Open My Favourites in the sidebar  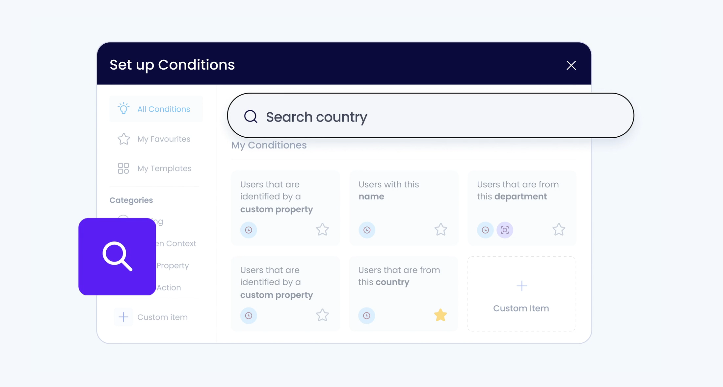click(154, 139)
